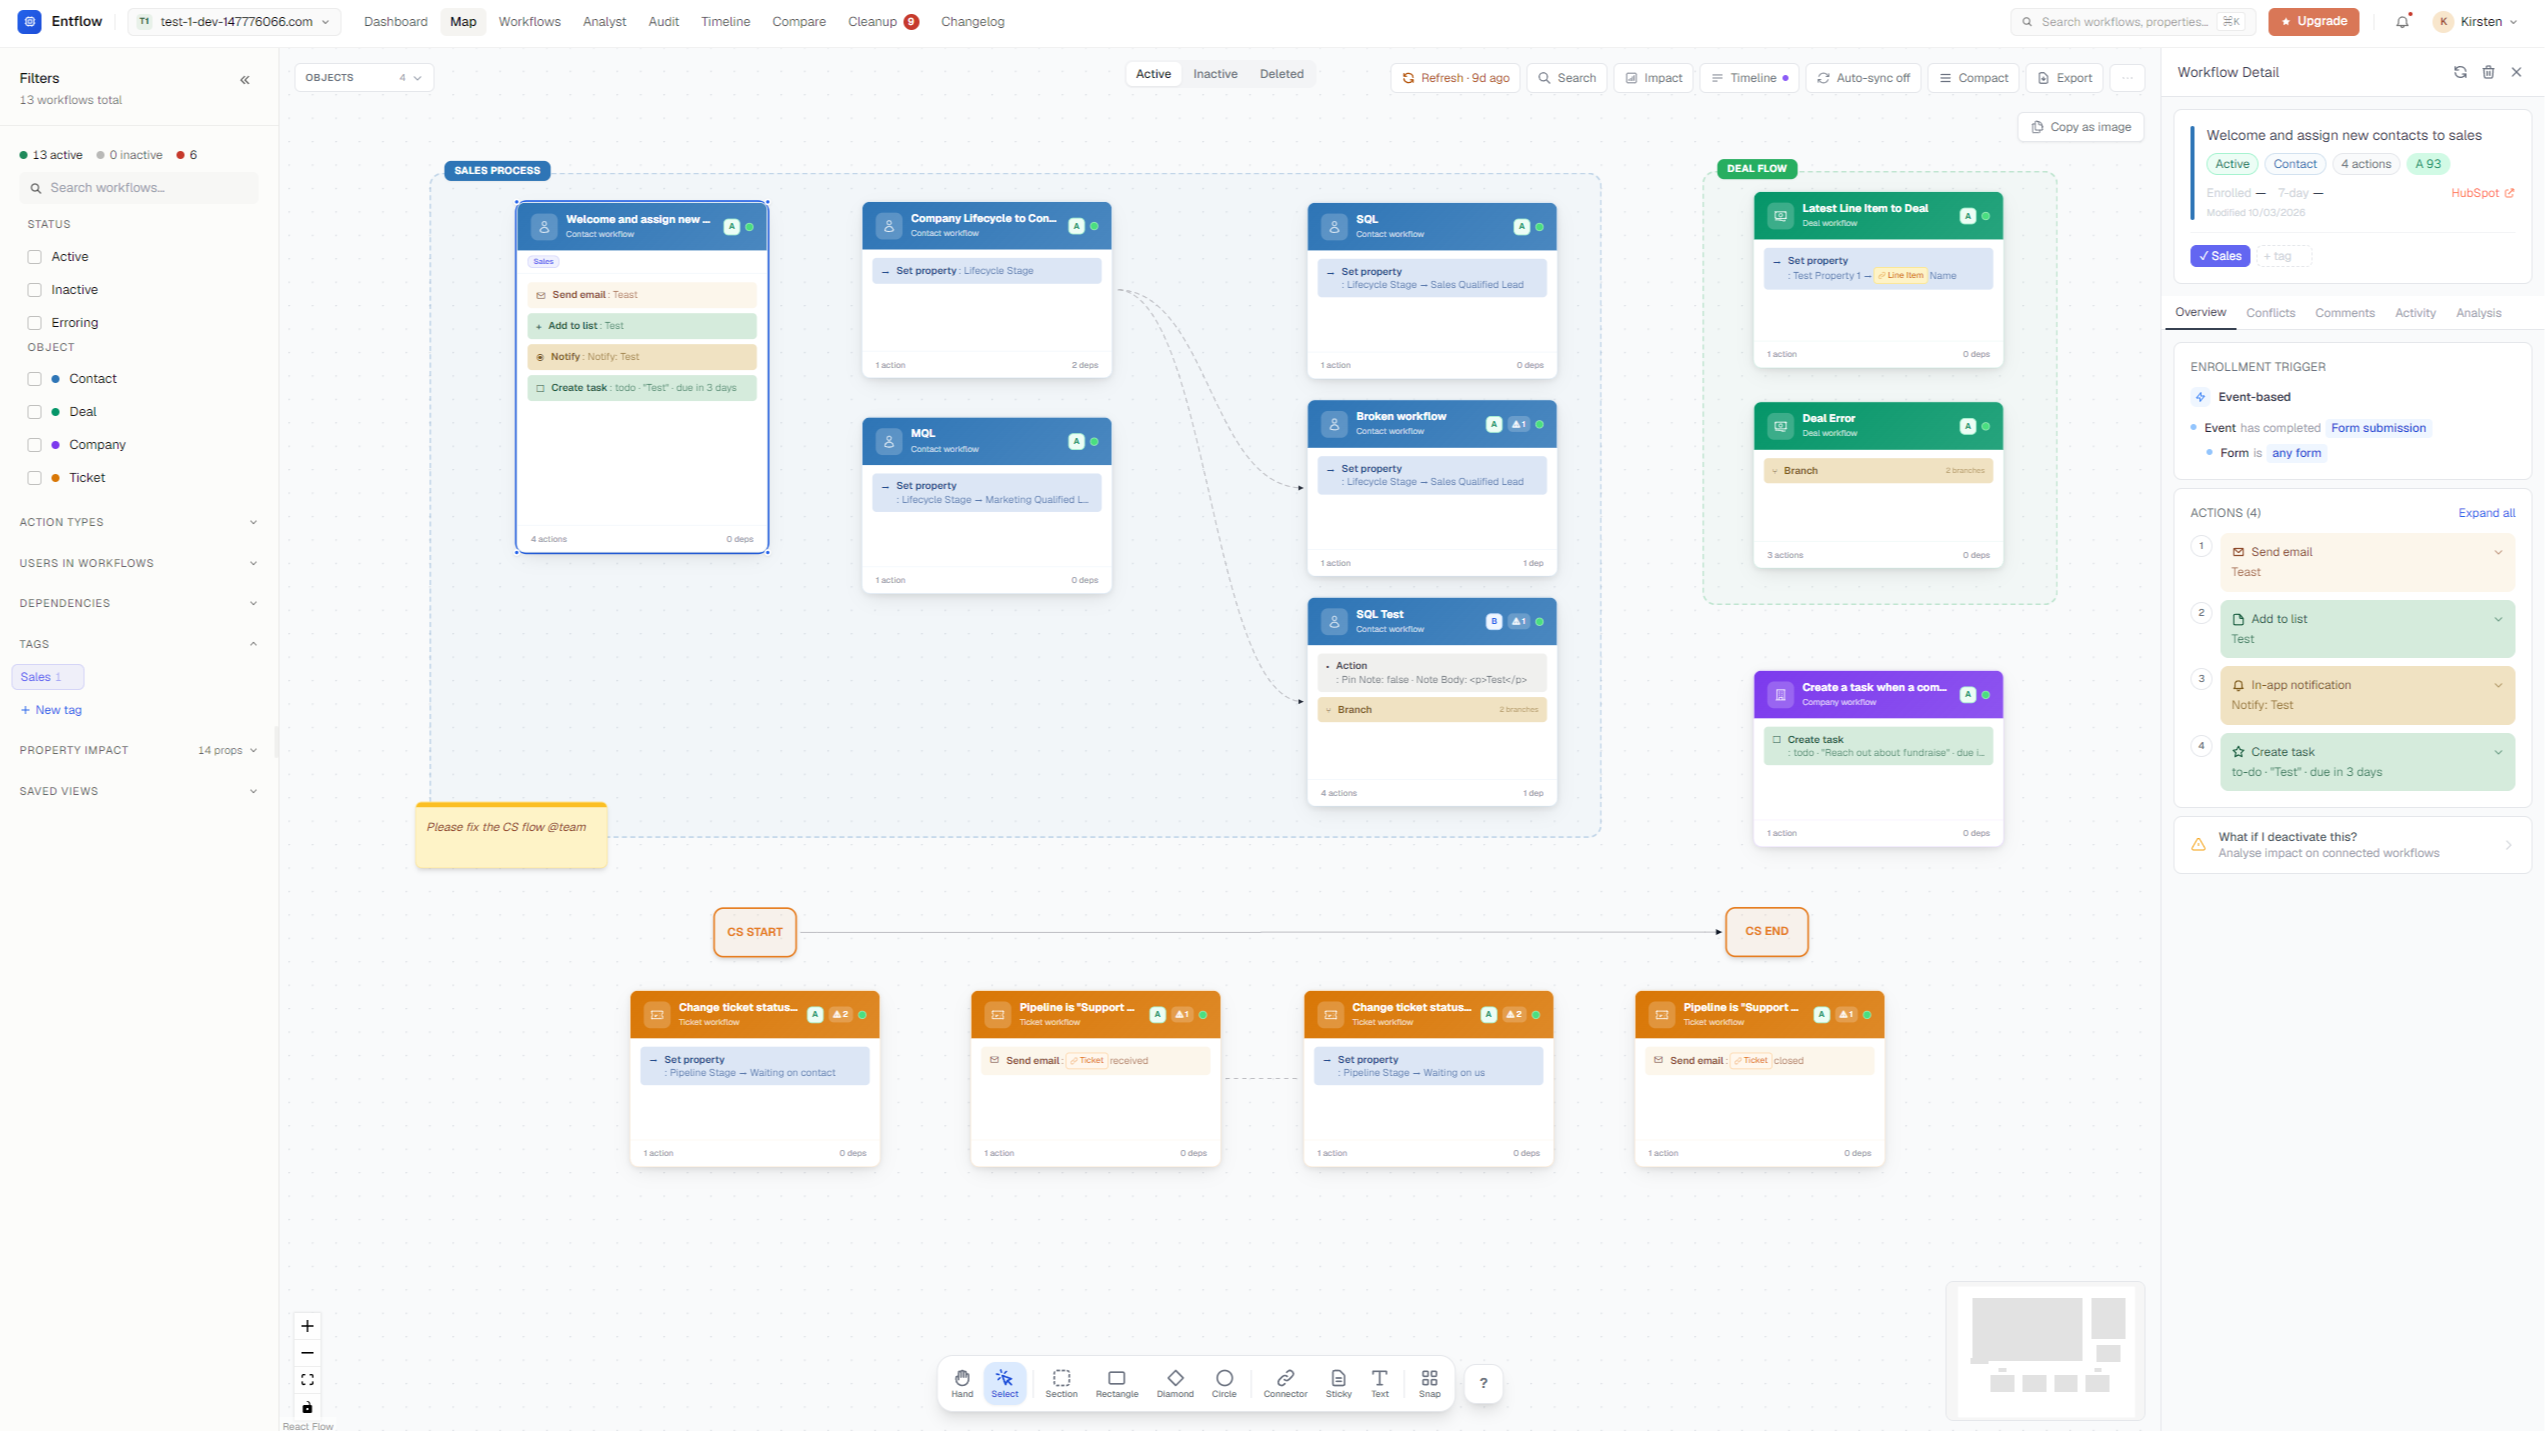Click Copy as image button
Image resolution: width=2545 pixels, height=1431 pixels.
coord(2080,127)
